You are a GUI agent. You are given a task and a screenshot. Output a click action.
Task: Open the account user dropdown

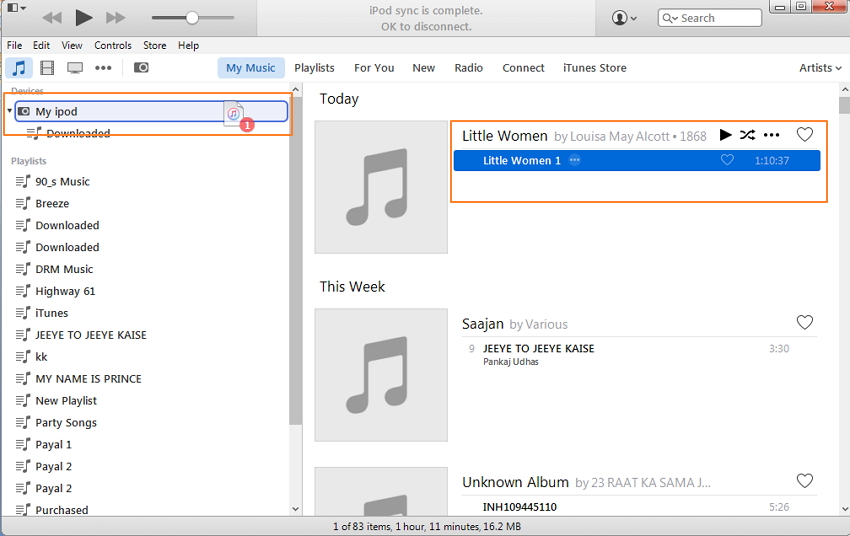[x=625, y=18]
